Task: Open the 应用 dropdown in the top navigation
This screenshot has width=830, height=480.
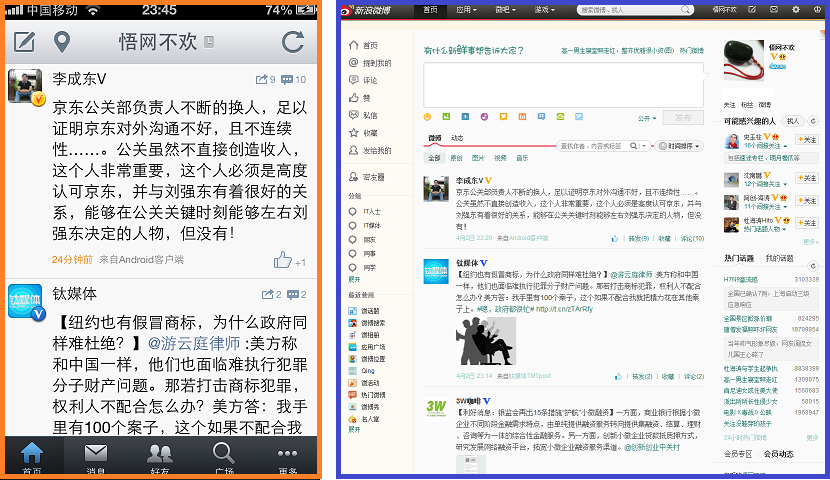Action: click(466, 10)
